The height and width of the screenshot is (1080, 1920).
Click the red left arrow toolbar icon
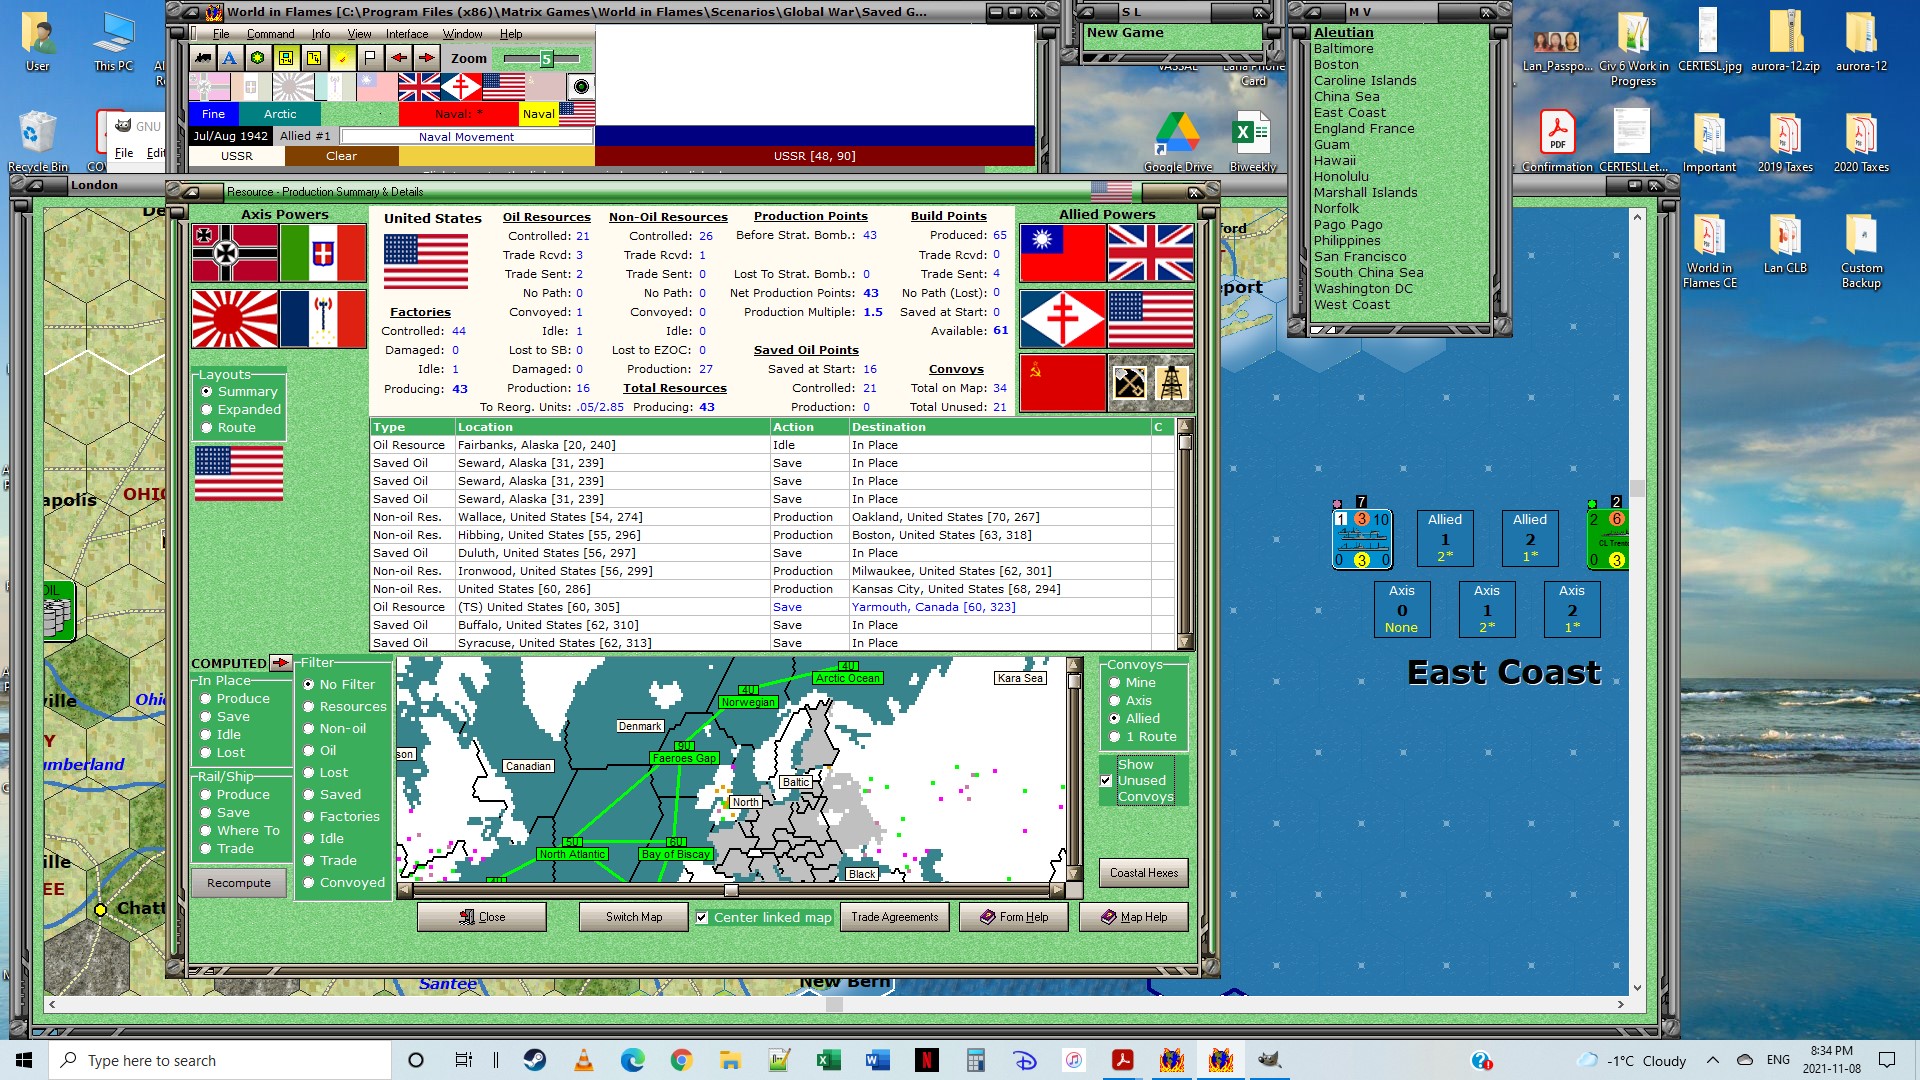tap(398, 58)
